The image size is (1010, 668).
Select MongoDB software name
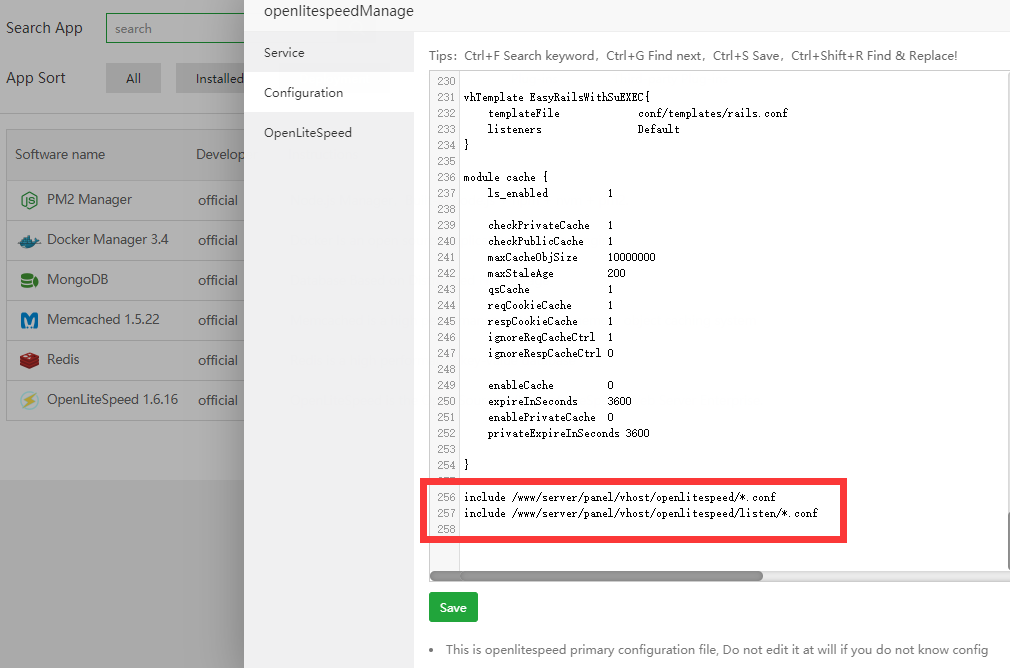77,280
